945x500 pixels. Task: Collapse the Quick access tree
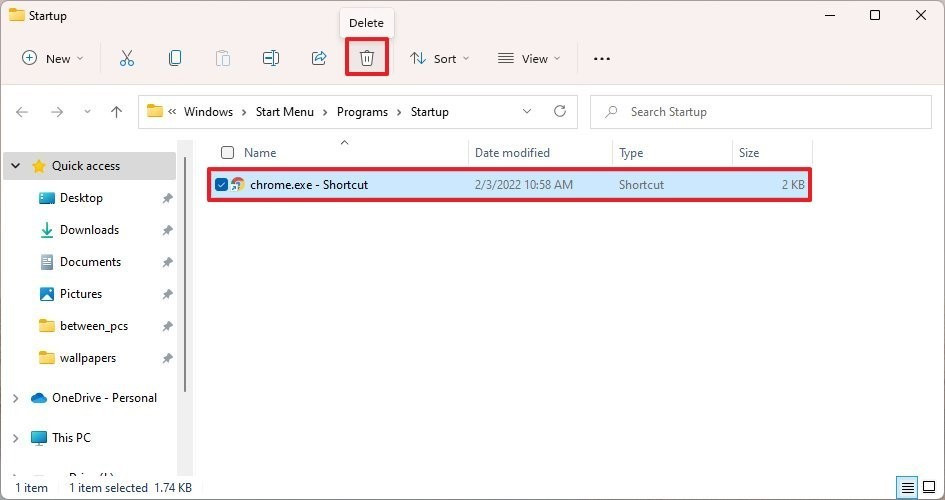pyautogui.click(x=16, y=166)
